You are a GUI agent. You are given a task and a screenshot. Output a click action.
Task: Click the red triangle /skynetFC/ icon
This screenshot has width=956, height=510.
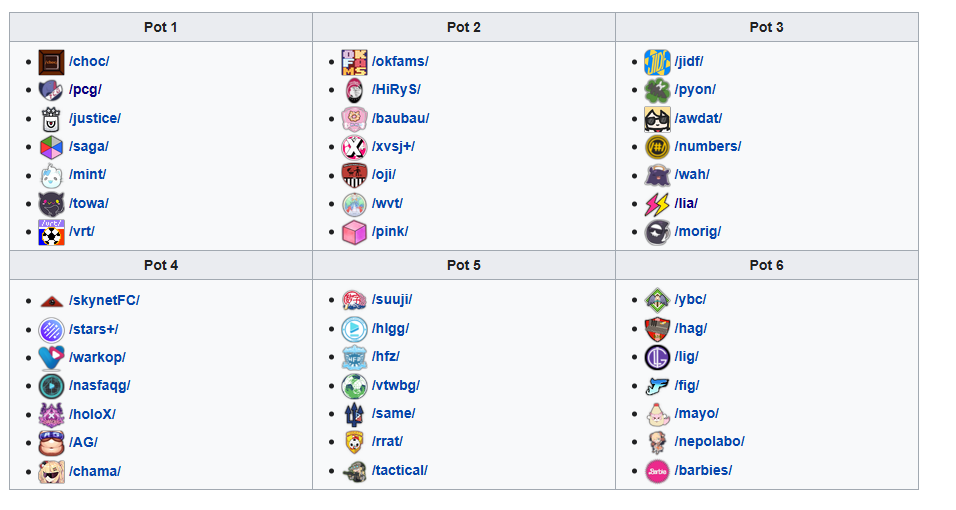pyautogui.click(x=51, y=301)
